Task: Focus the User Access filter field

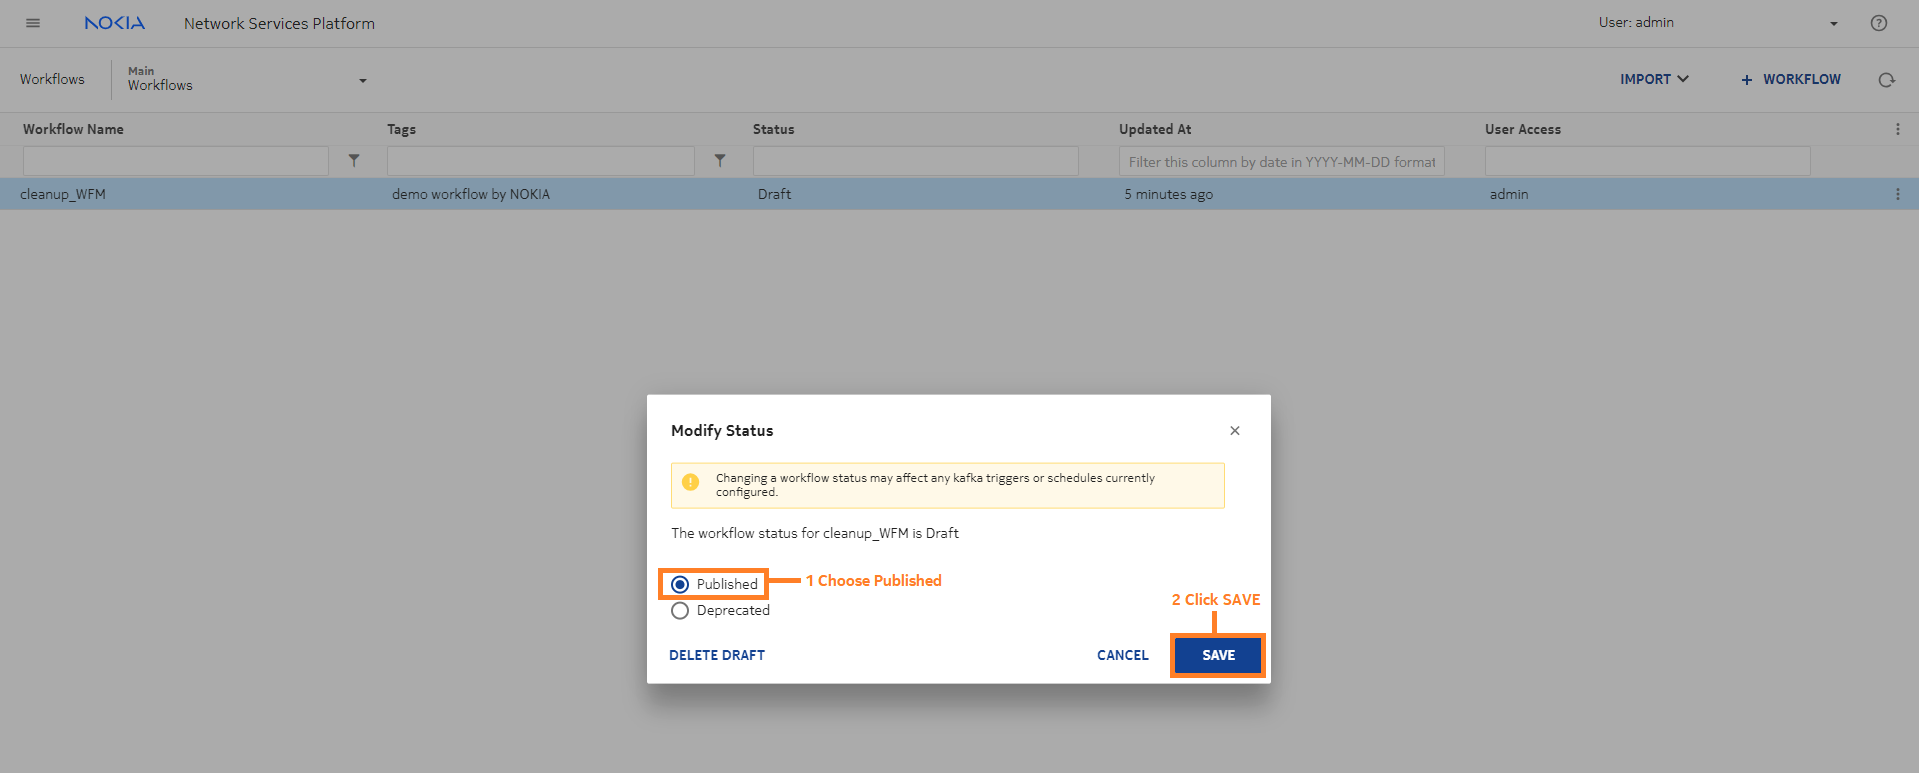Action: [1648, 161]
